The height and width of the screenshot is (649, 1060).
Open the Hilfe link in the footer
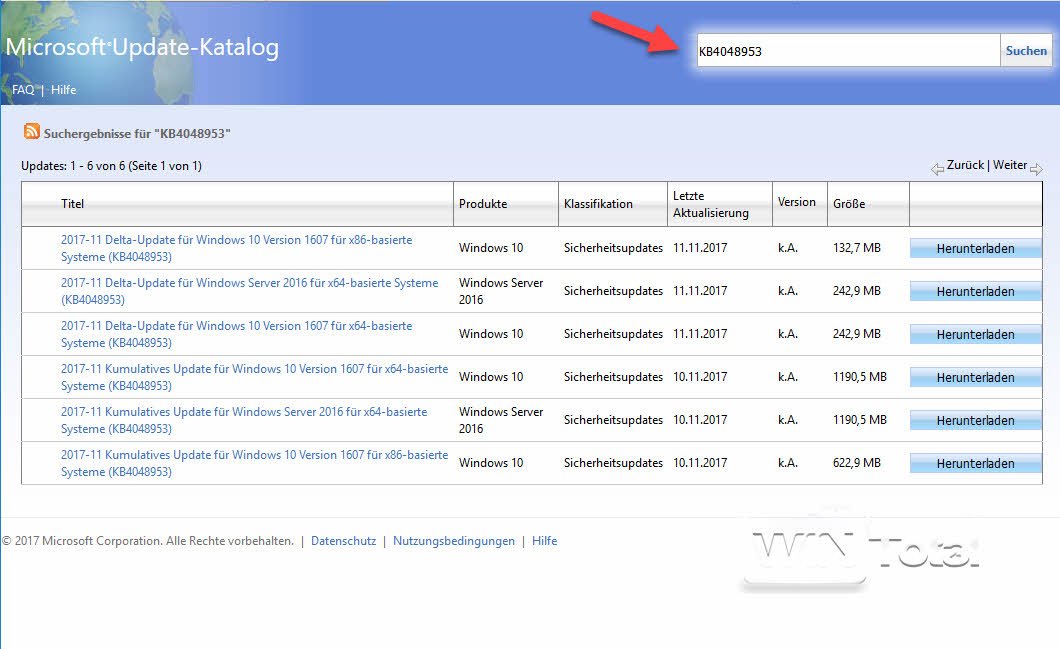(x=544, y=541)
